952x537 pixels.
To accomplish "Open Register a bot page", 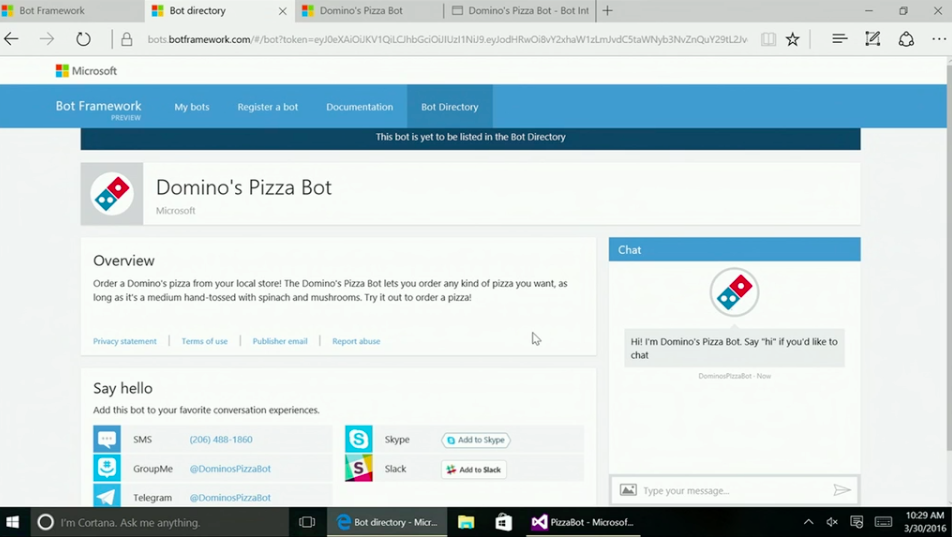I will [x=268, y=107].
